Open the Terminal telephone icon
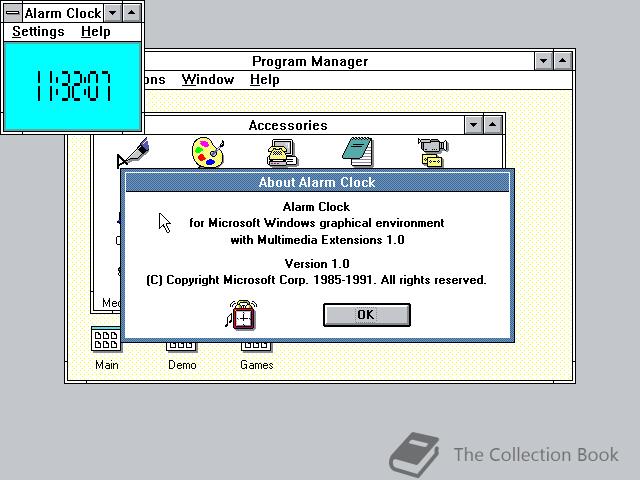The image size is (640, 480). coord(282,153)
